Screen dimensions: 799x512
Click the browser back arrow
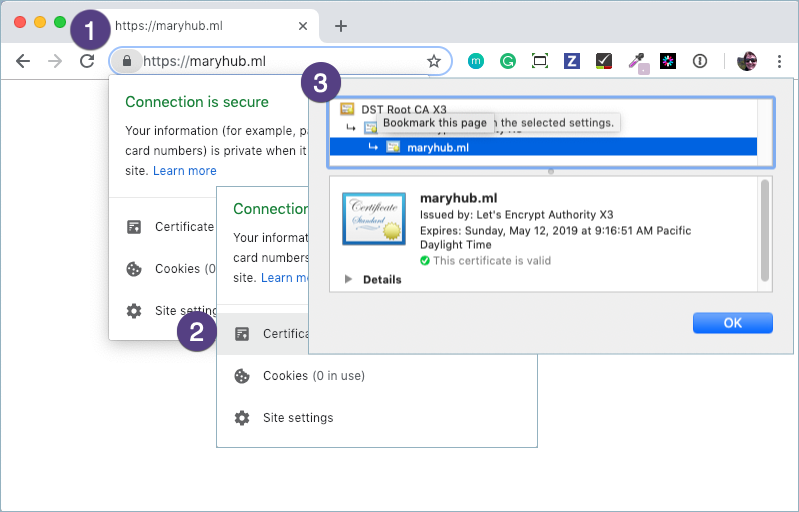[x=23, y=62]
